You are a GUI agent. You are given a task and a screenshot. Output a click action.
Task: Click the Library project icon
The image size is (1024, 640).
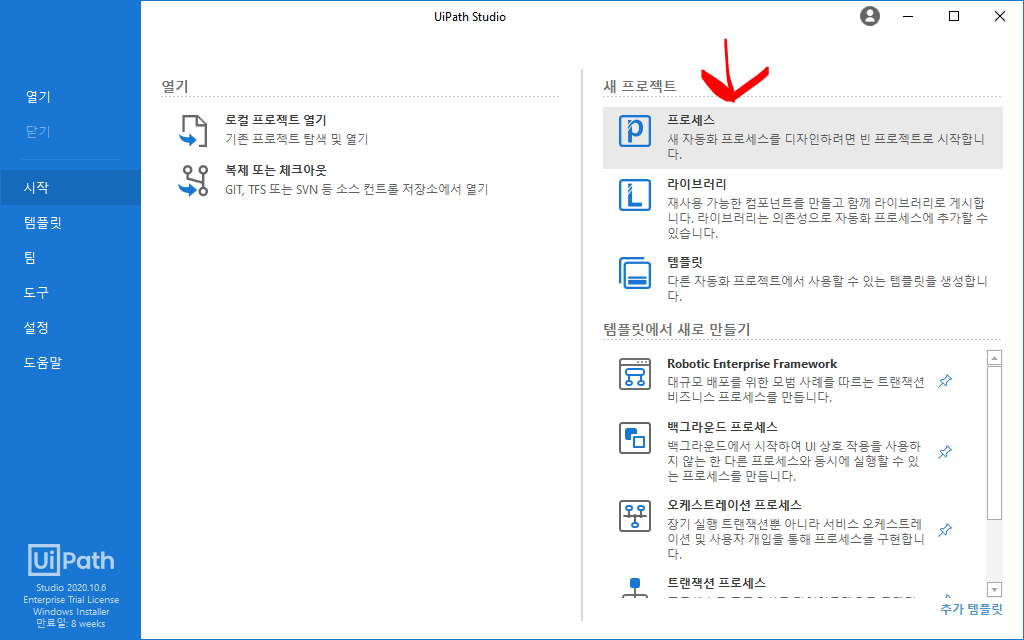pos(635,195)
